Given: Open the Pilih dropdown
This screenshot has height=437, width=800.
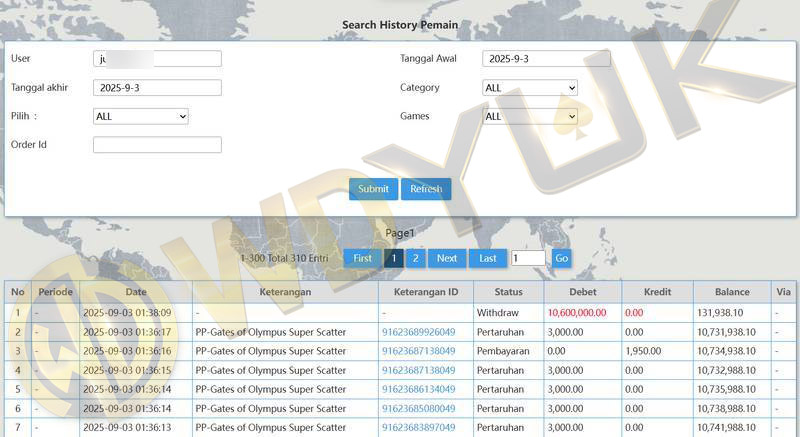Looking at the screenshot, I should (x=141, y=116).
